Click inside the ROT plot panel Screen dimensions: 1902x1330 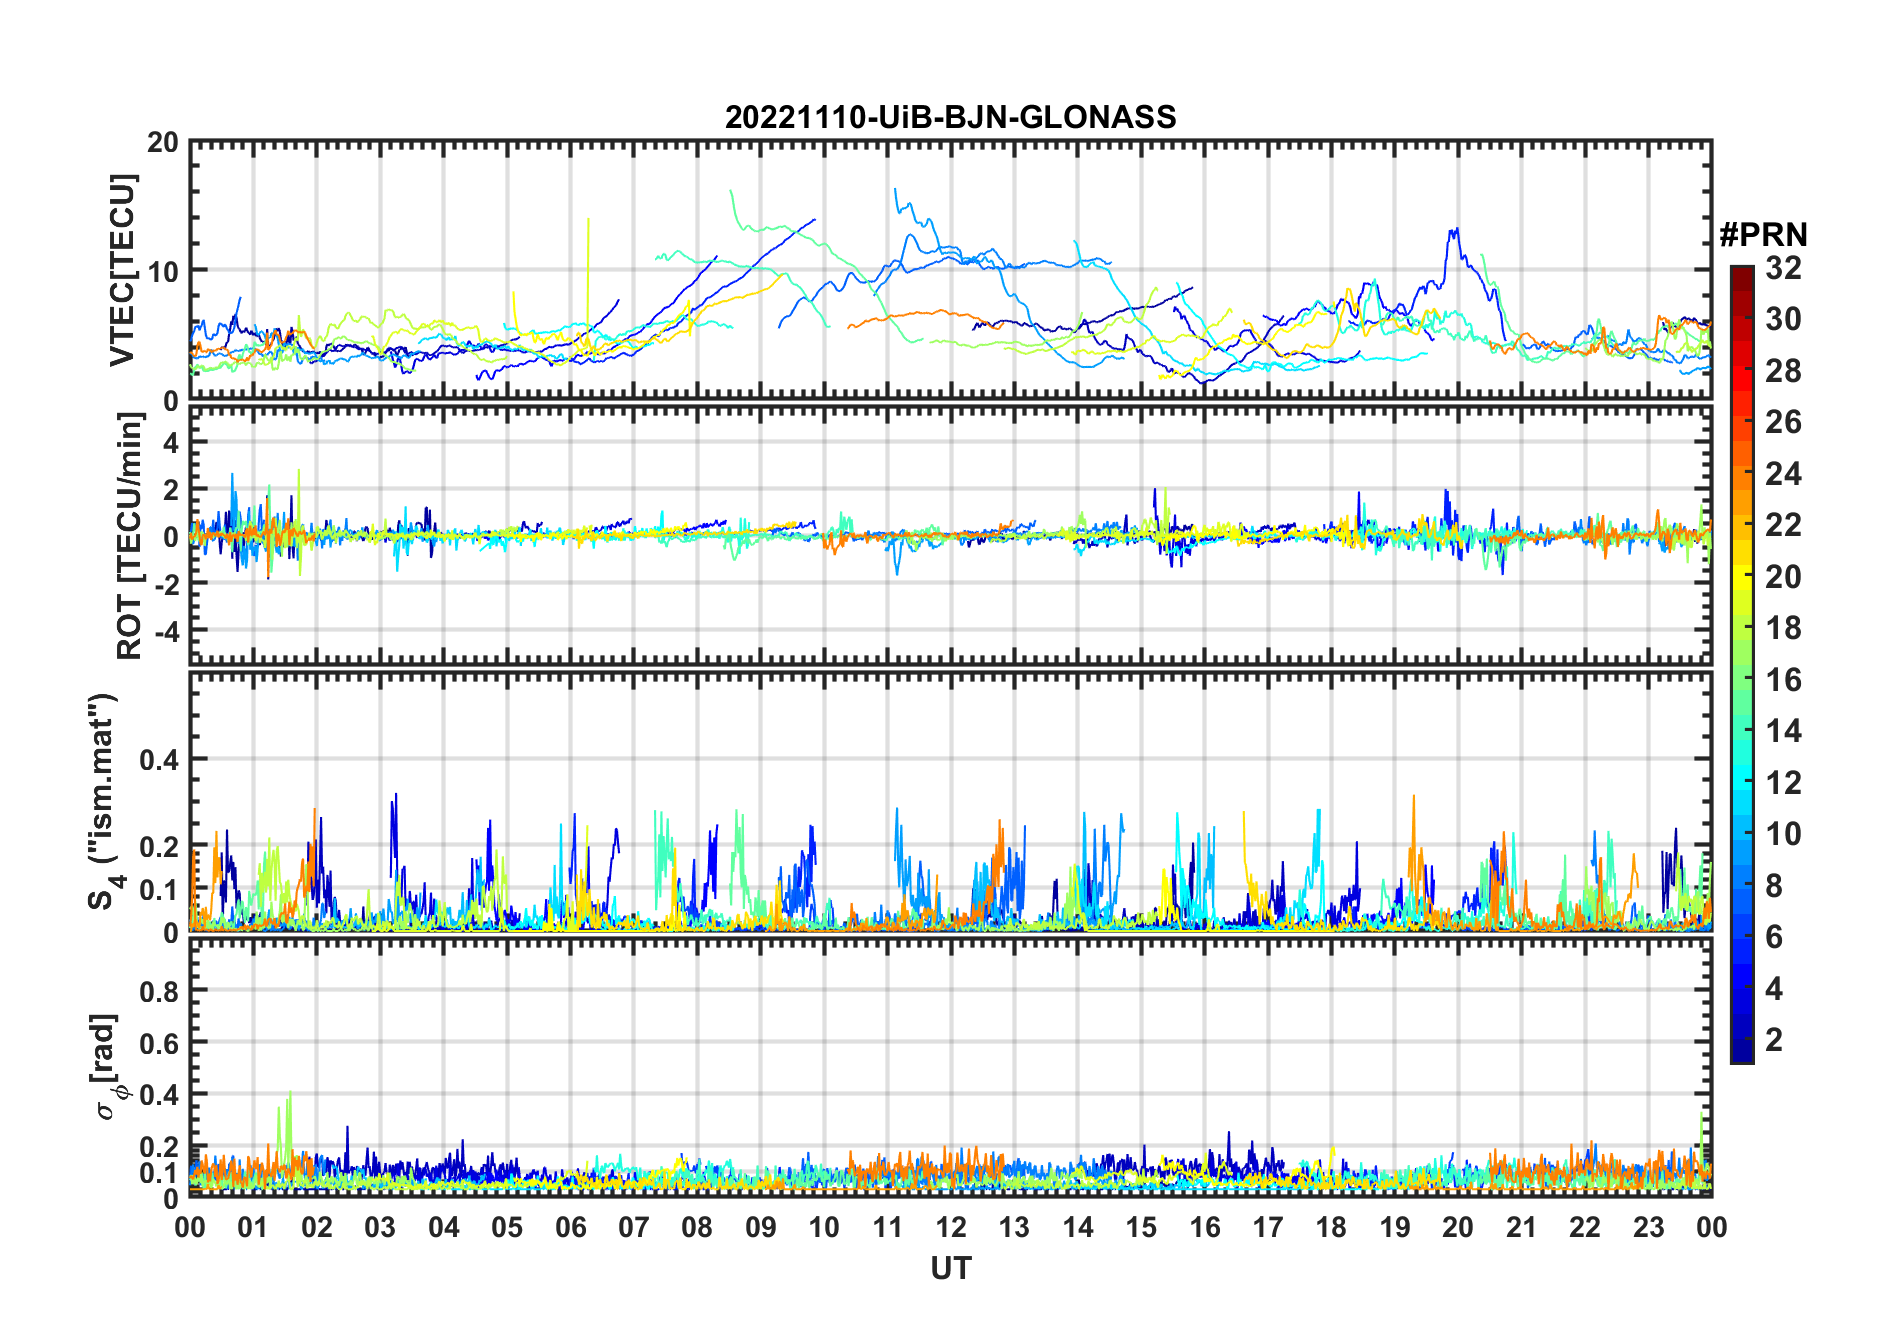[950, 535]
